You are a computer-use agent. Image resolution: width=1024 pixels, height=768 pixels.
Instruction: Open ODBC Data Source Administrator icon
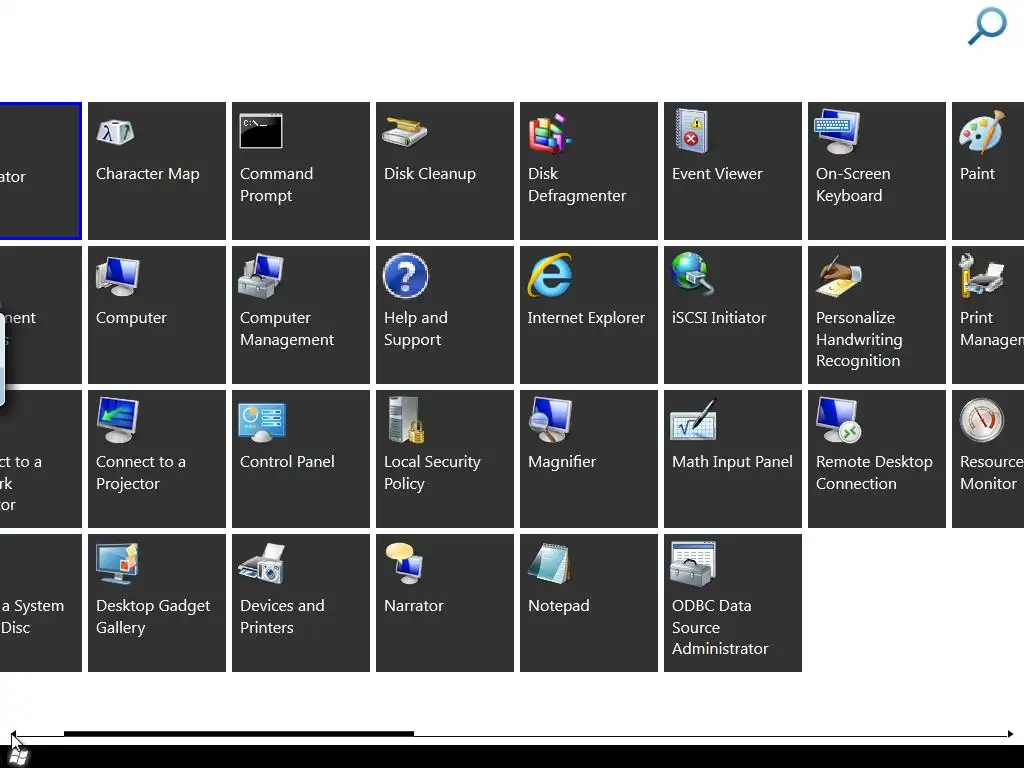(694, 564)
